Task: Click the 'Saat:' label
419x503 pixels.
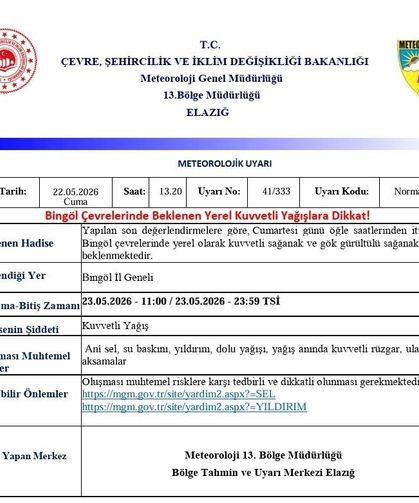Action: pyautogui.click(x=134, y=191)
